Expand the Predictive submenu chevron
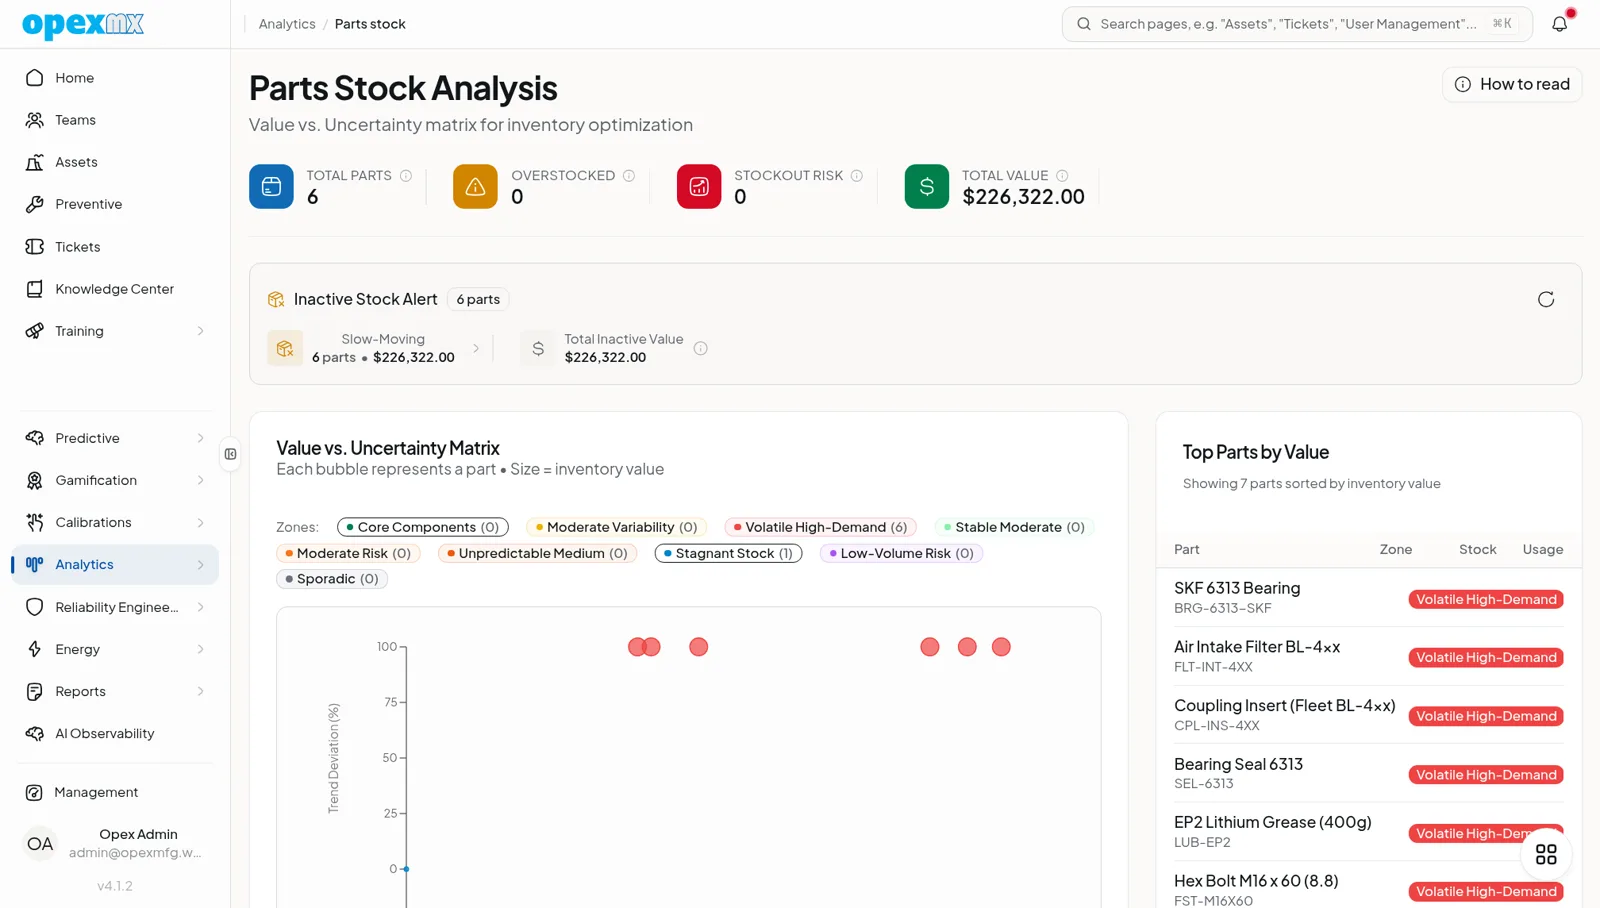The height and width of the screenshot is (908, 1600). click(200, 438)
